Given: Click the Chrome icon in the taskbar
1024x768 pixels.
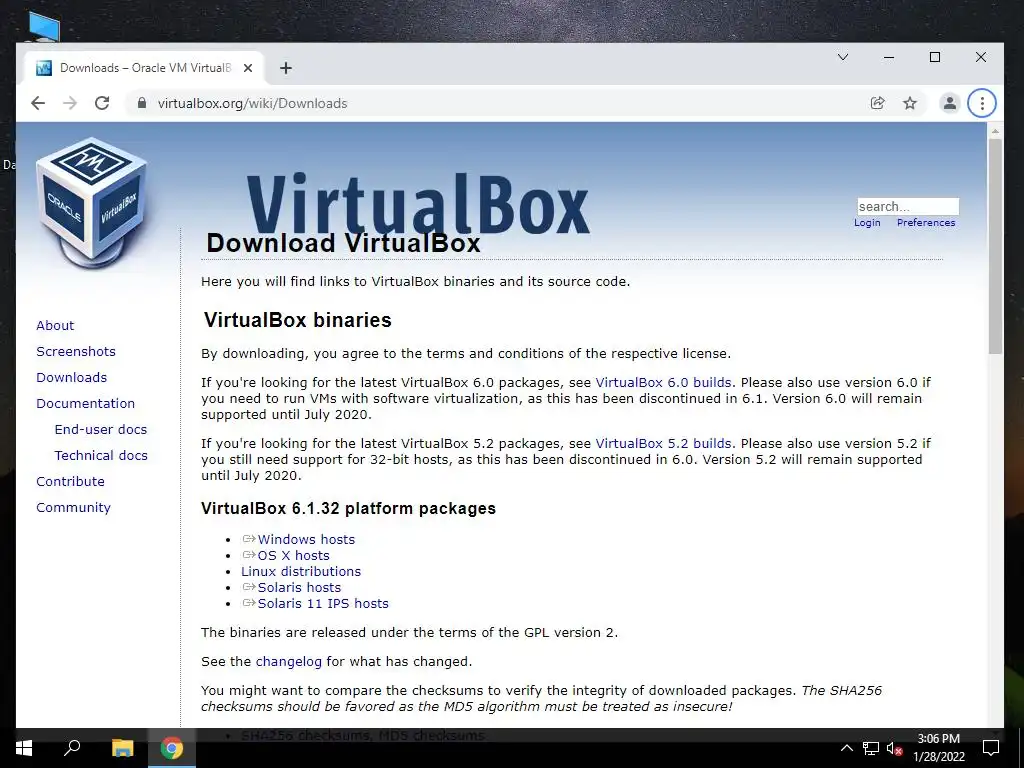Looking at the screenshot, I should 172,748.
